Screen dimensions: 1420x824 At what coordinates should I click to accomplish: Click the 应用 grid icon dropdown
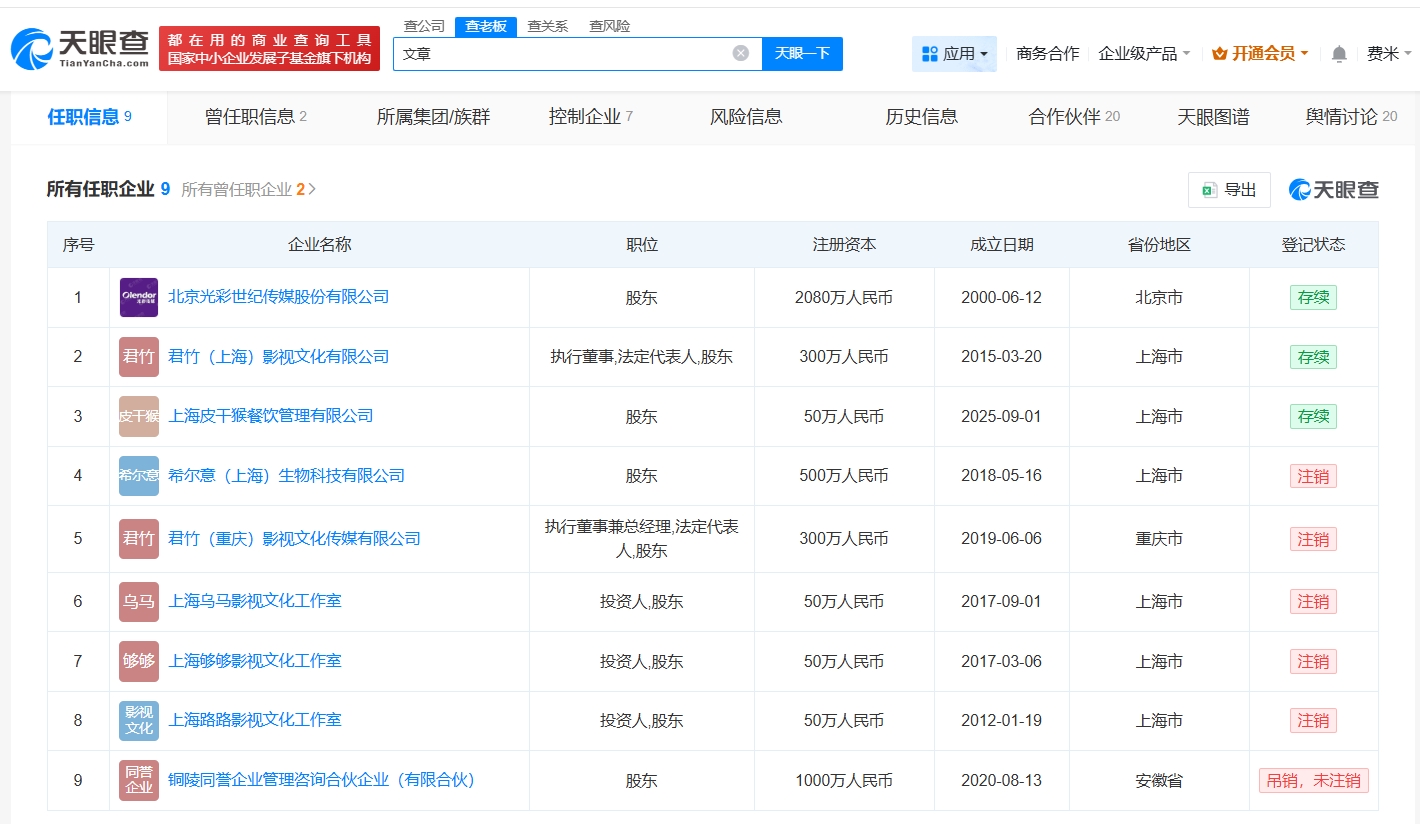pyautogui.click(x=954, y=54)
